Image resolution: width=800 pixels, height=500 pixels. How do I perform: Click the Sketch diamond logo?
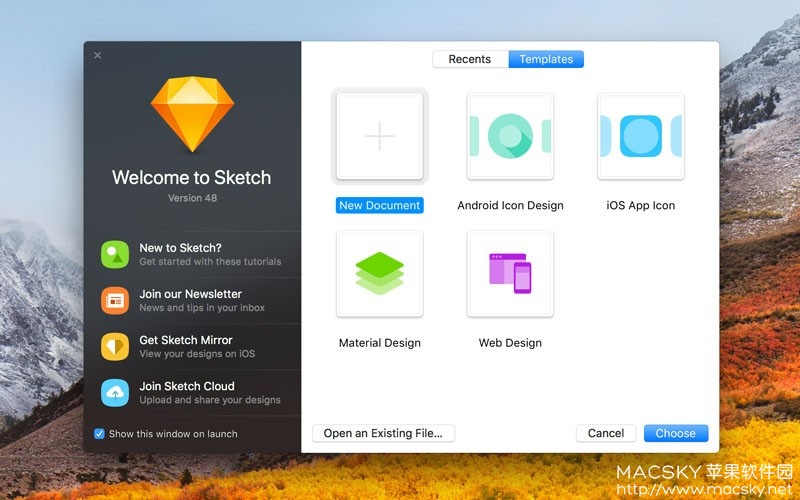coord(192,114)
